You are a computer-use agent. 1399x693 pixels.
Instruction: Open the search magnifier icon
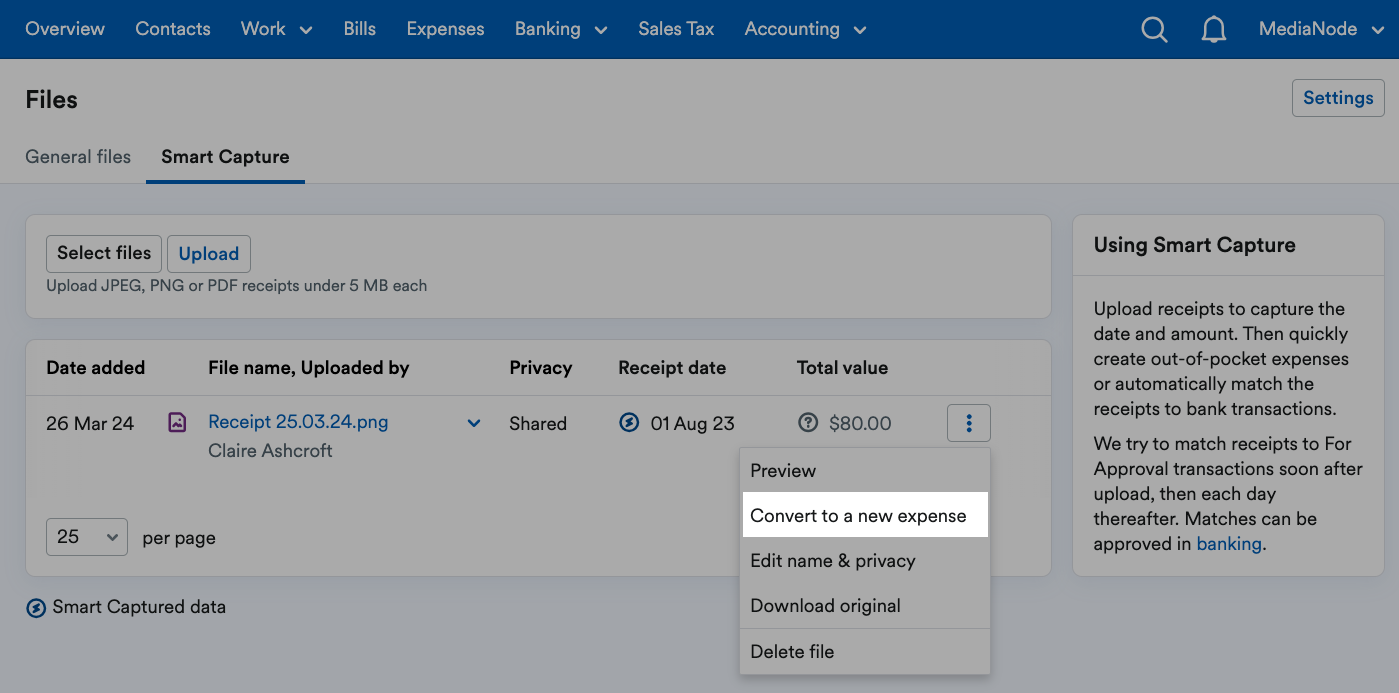point(1154,29)
